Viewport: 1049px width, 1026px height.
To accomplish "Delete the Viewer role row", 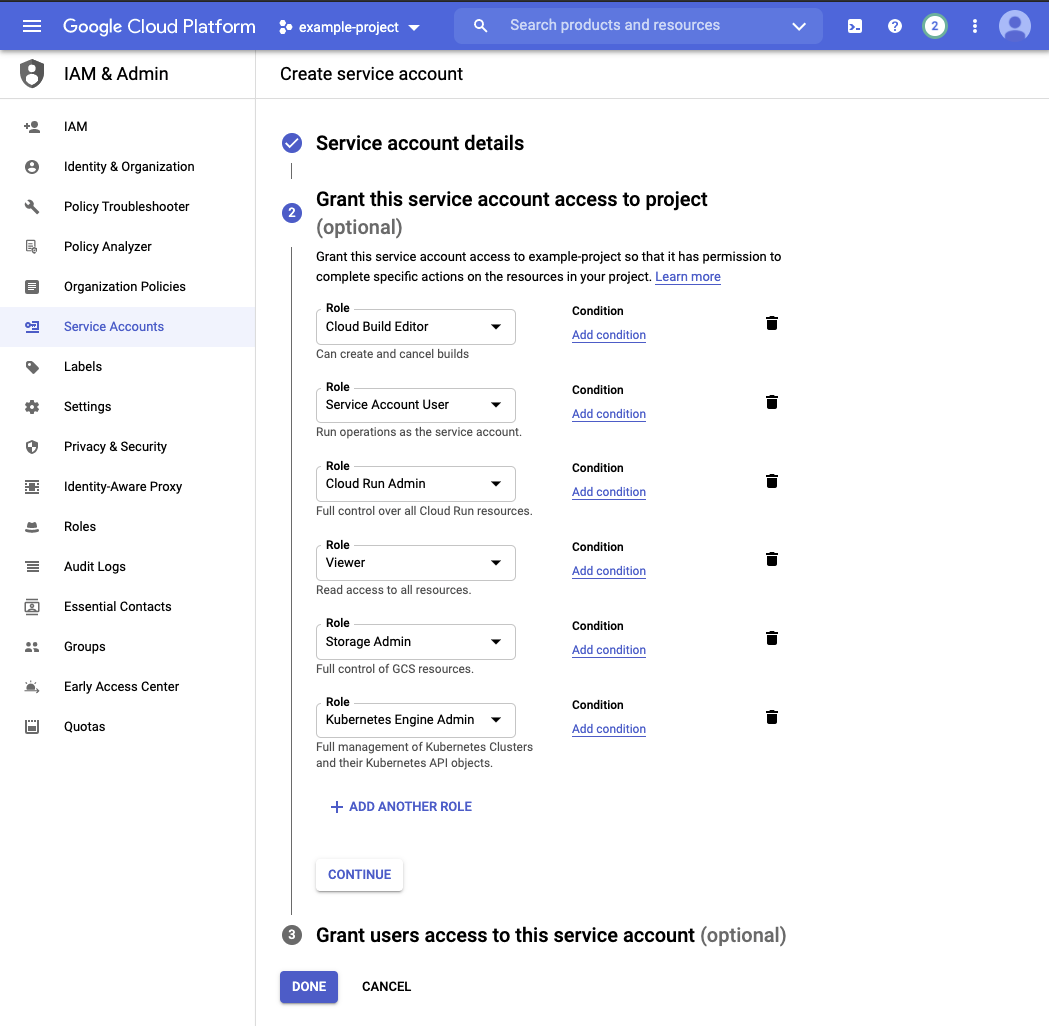I will pos(771,559).
